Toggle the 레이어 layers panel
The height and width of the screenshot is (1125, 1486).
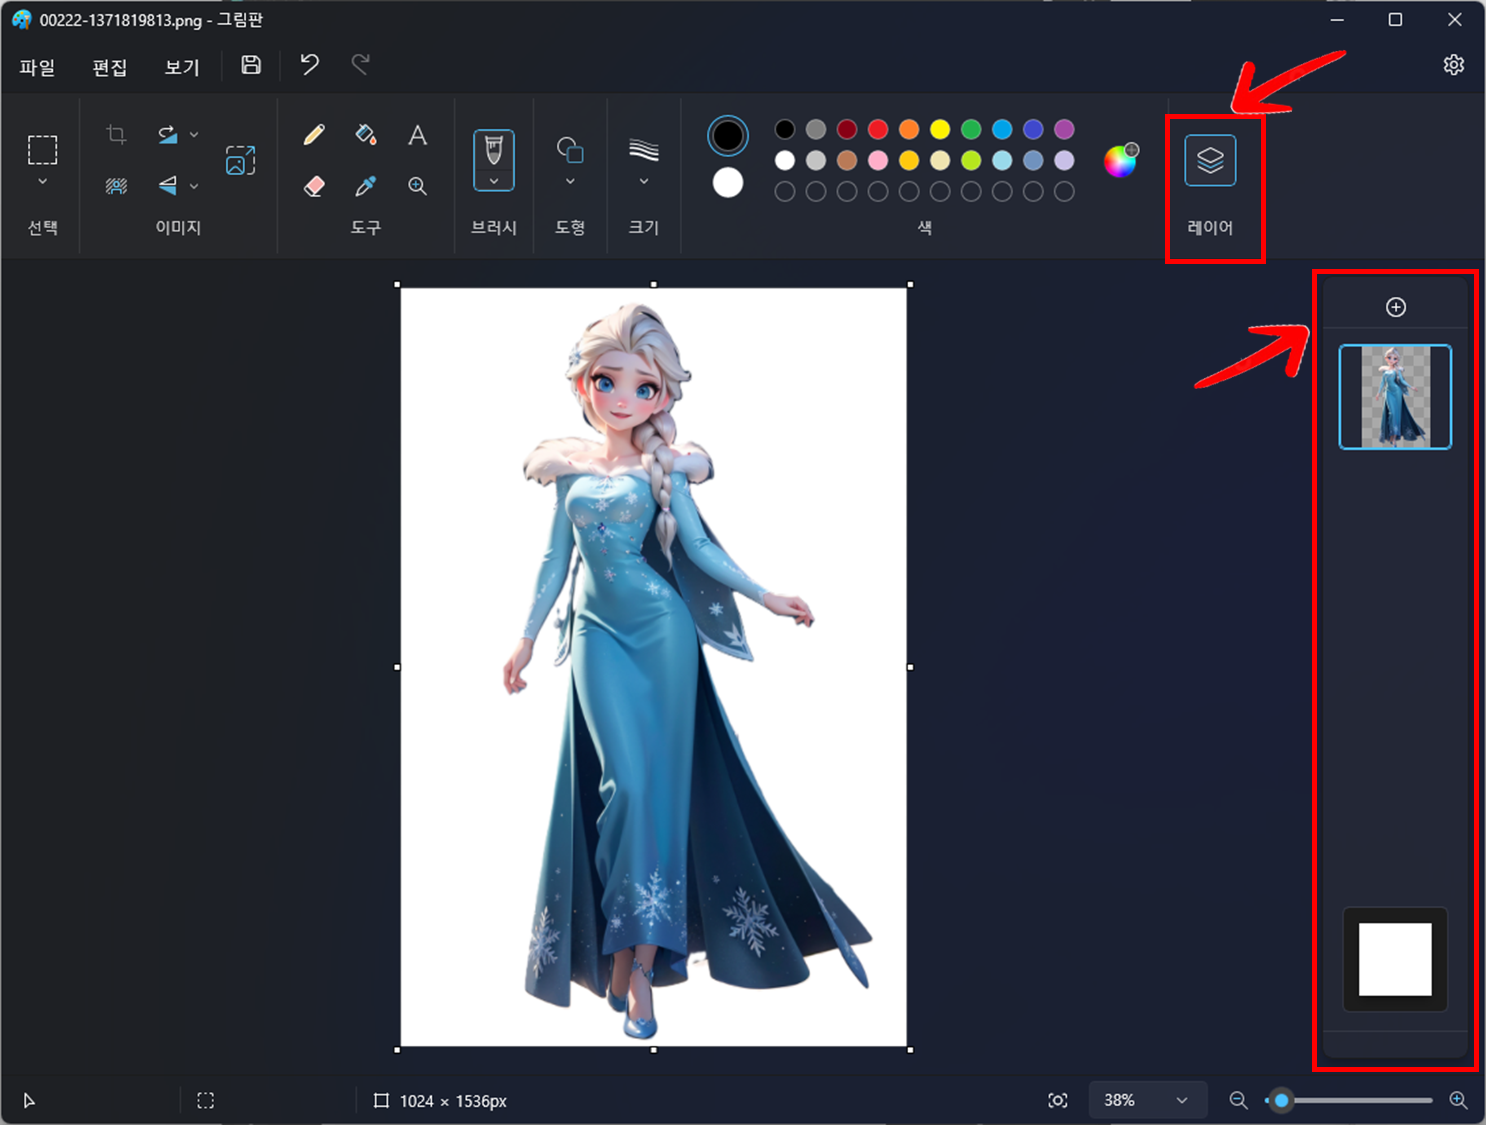click(x=1210, y=160)
